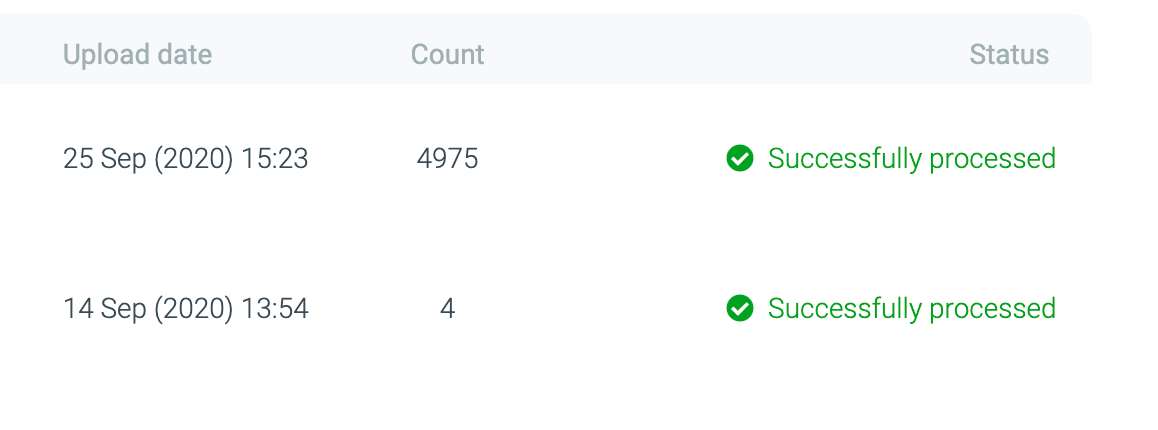Click the count value 4975
This screenshot has height=430, width=1158.
[x=447, y=158]
